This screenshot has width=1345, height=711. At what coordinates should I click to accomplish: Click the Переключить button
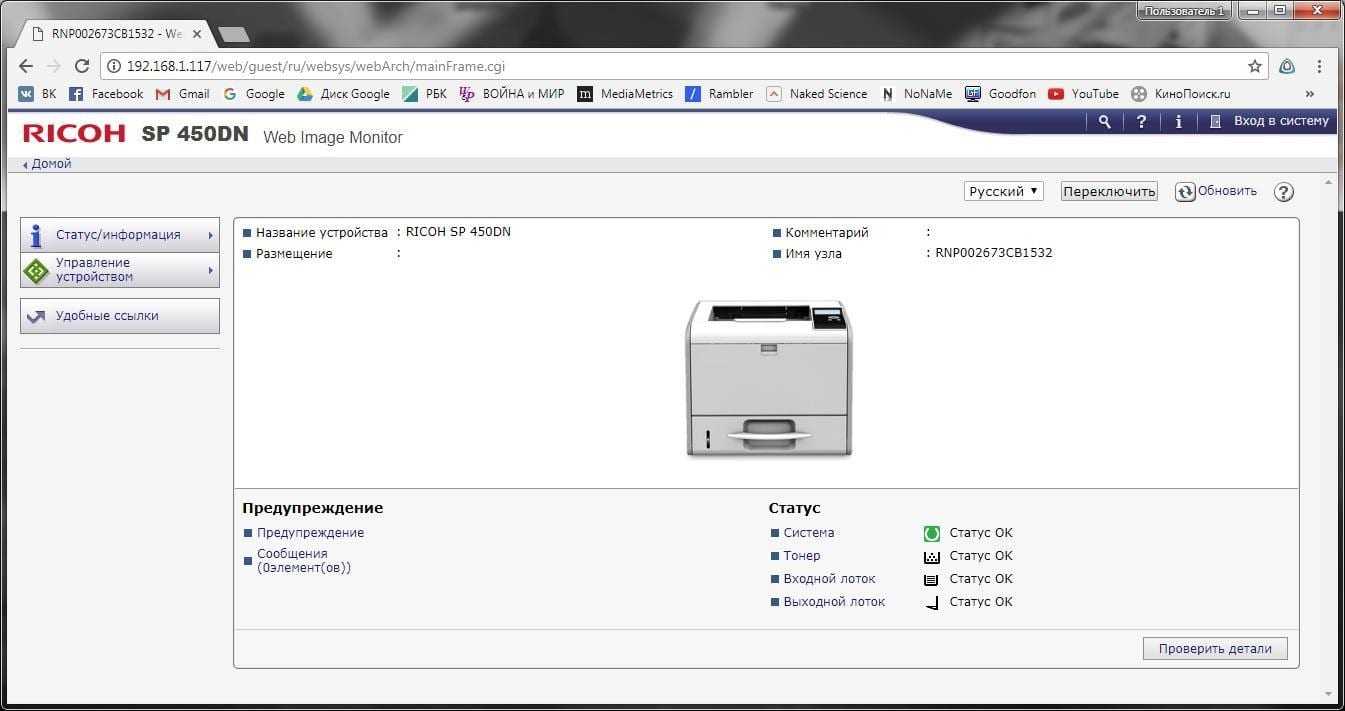point(1109,191)
